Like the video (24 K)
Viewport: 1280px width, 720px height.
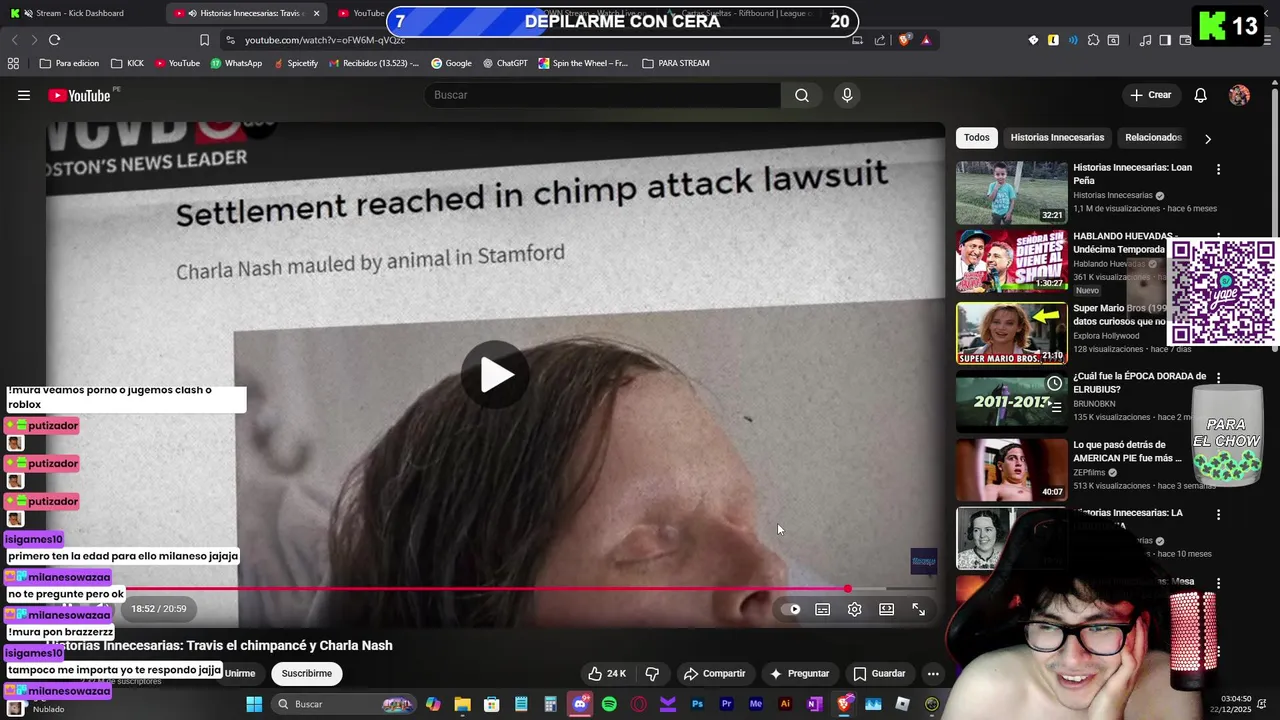(x=607, y=674)
